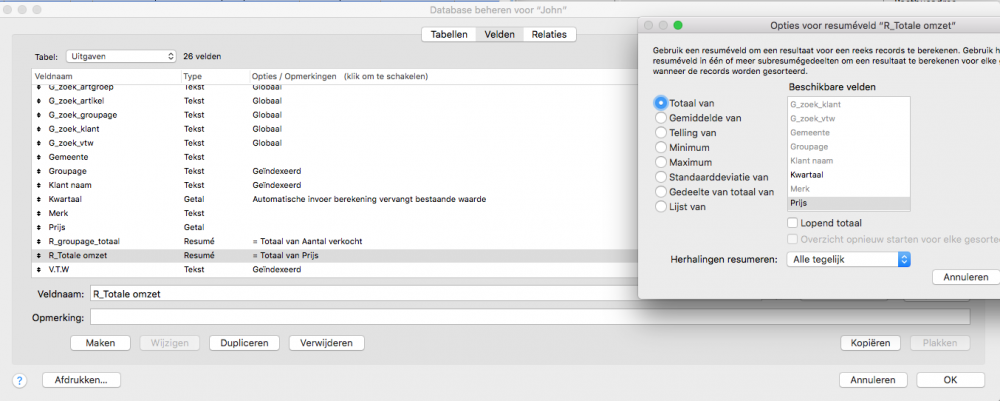Click the help question mark icon

pos(19,380)
